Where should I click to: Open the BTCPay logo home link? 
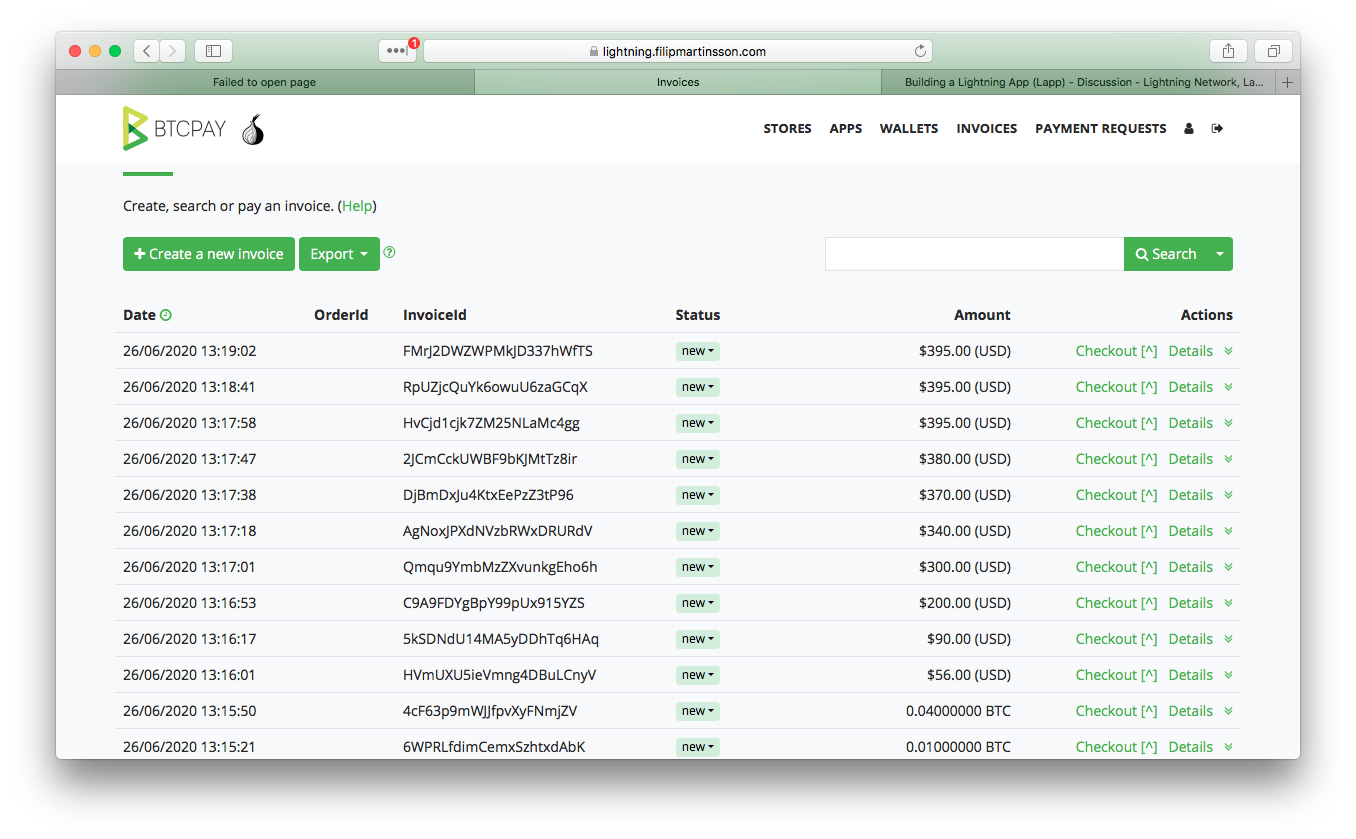(x=175, y=129)
